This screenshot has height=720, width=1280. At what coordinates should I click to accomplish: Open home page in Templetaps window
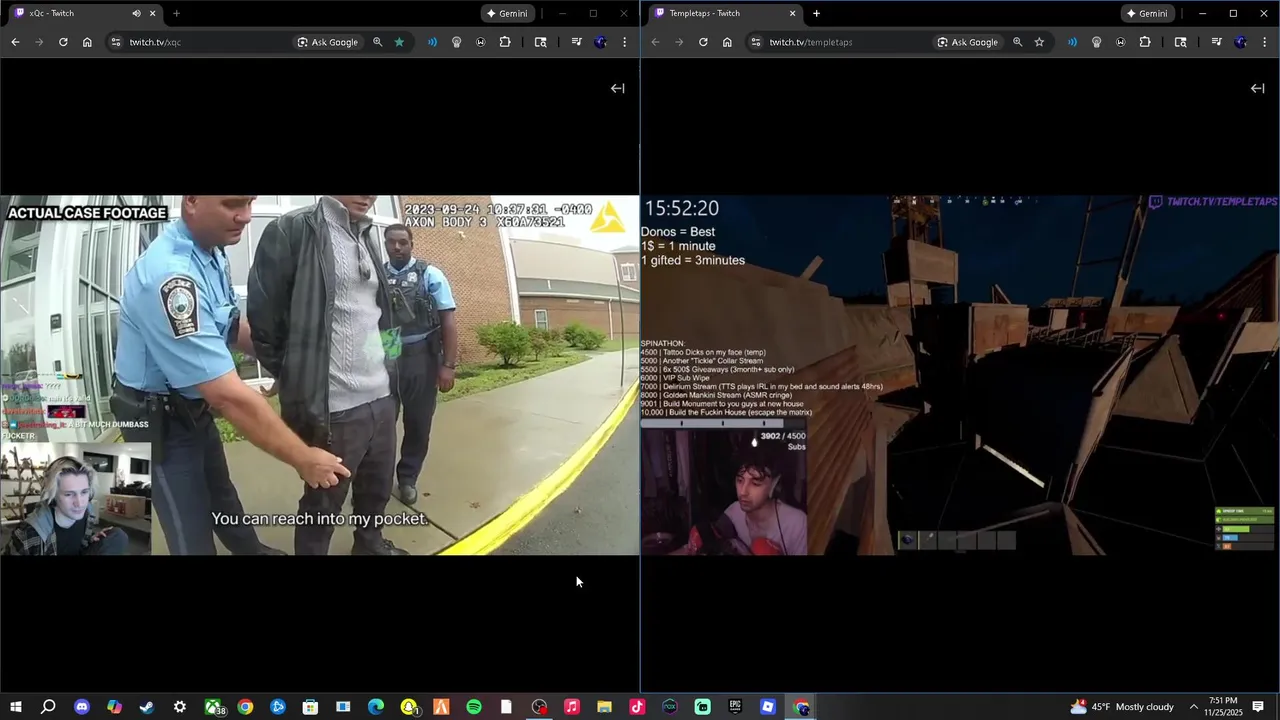[727, 42]
